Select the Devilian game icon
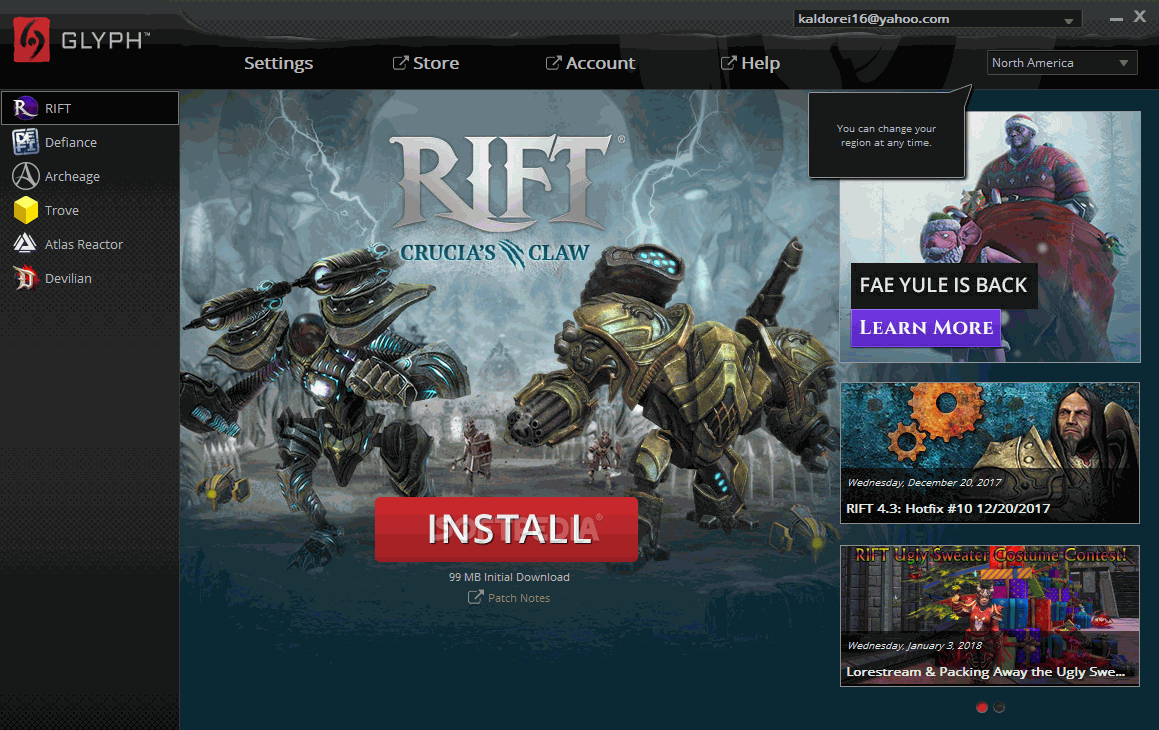The width and height of the screenshot is (1159, 730). coord(25,278)
